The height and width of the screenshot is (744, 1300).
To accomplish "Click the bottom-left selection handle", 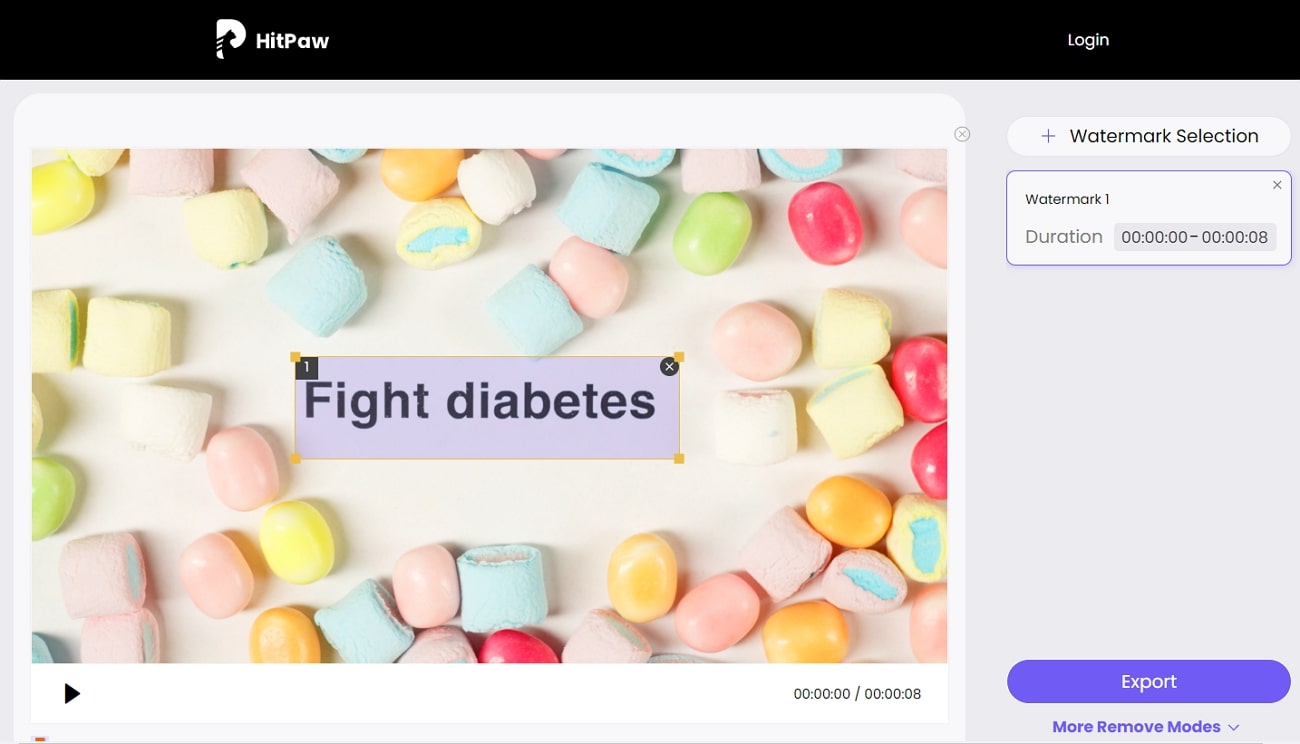I will pos(295,458).
